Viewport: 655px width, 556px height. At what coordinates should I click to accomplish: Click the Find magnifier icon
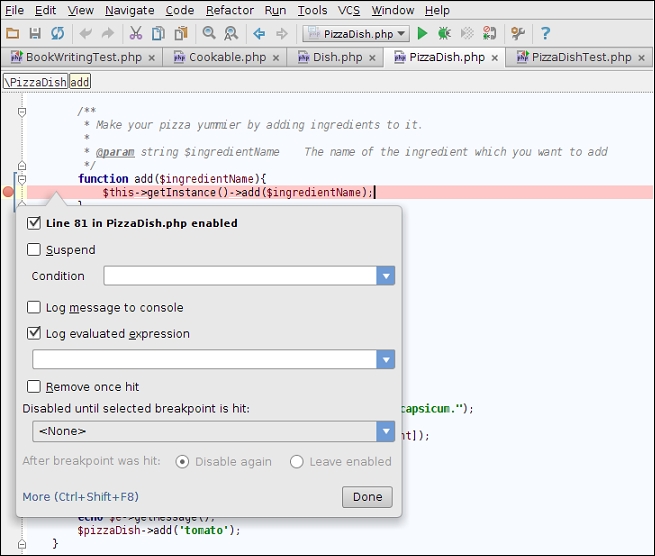pyautogui.click(x=209, y=33)
